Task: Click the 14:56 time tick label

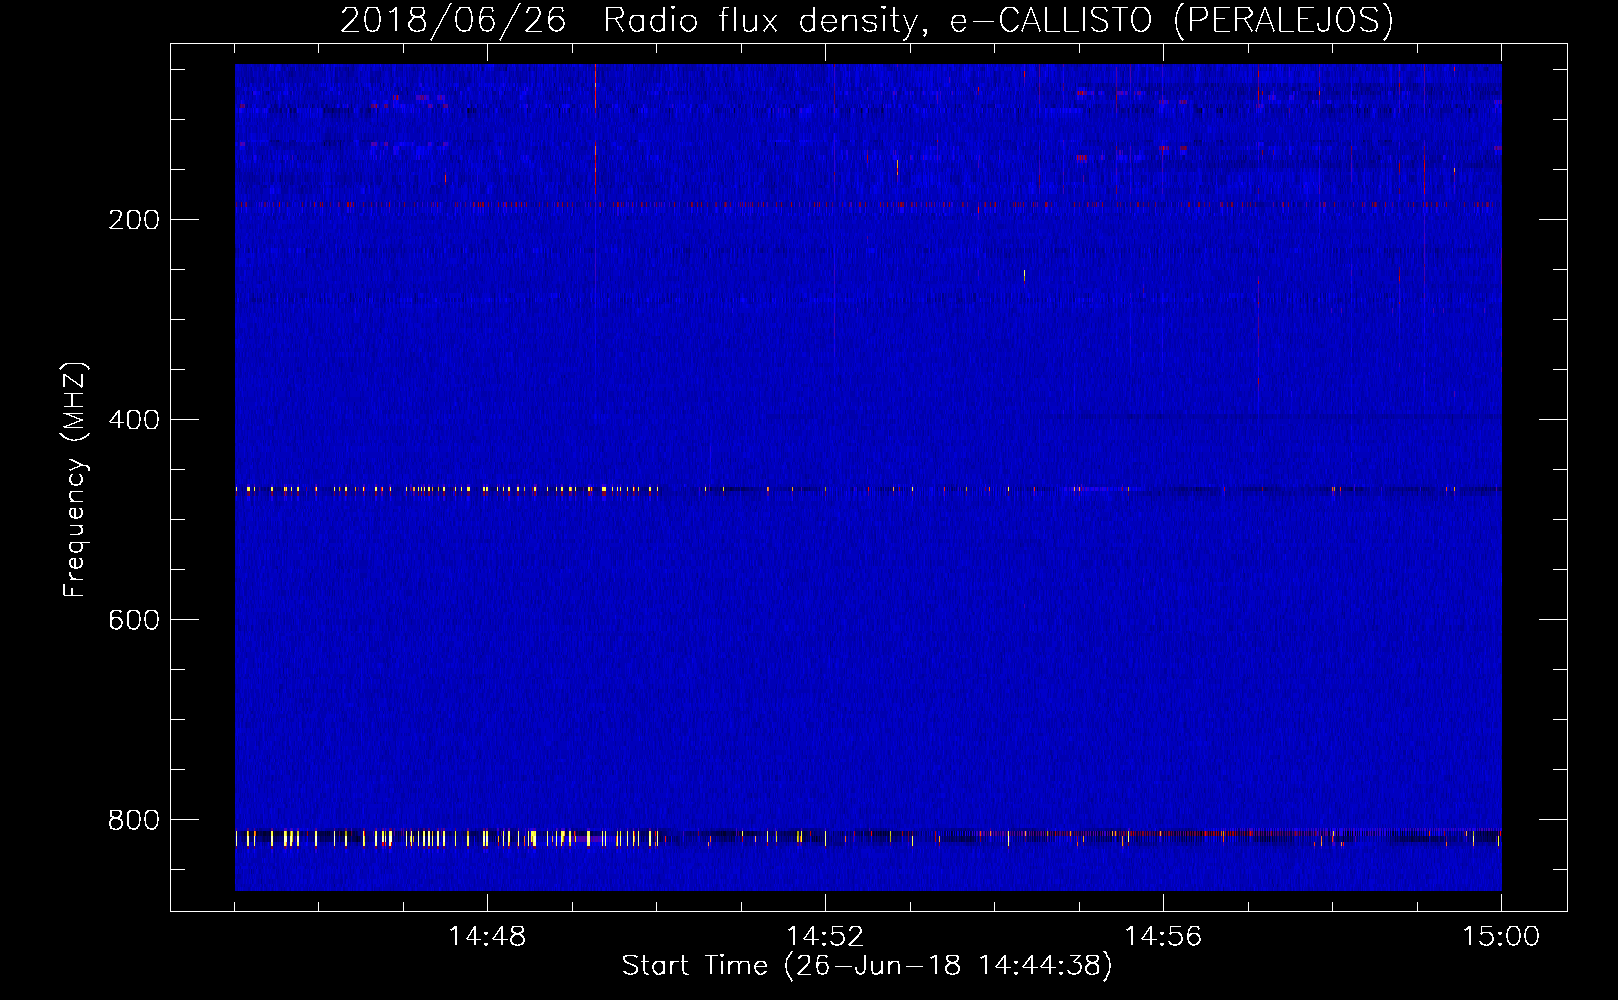Action: (x=1163, y=937)
